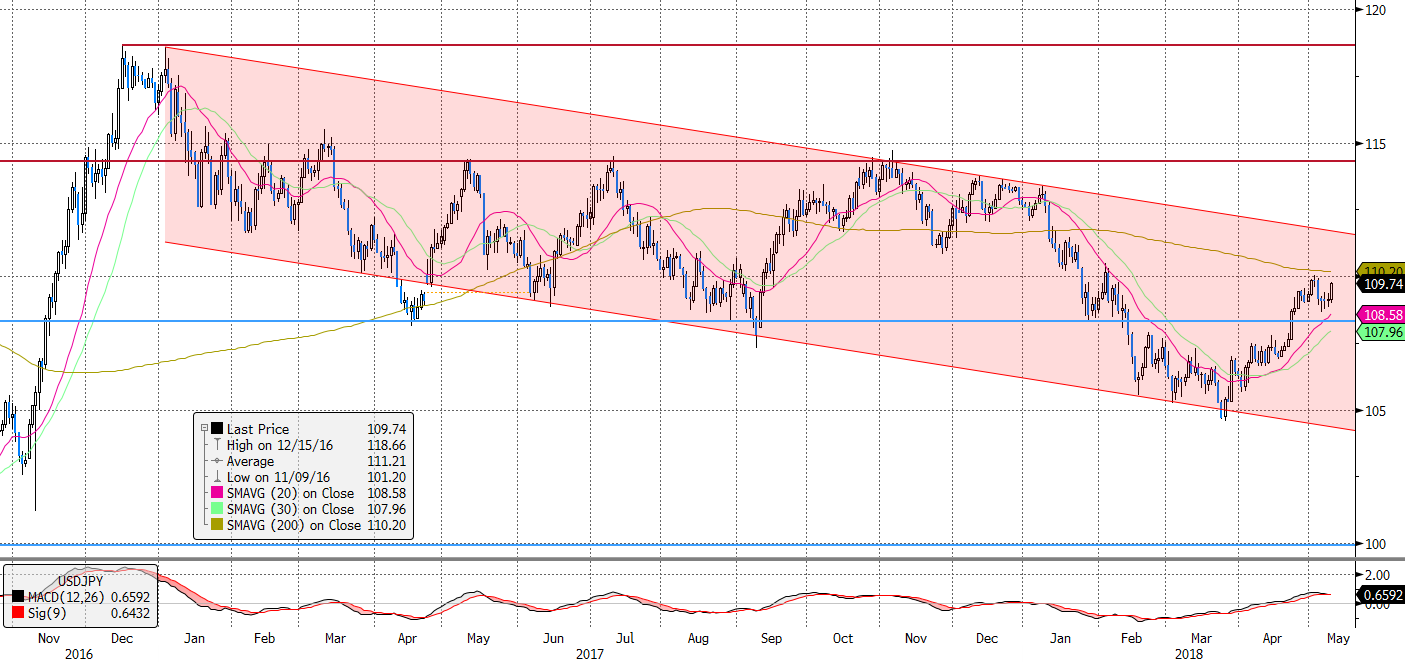This screenshot has height=664, width=1405.
Task: Open the magenta SMAVG (20) color swatch
Action: (x=217, y=493)
